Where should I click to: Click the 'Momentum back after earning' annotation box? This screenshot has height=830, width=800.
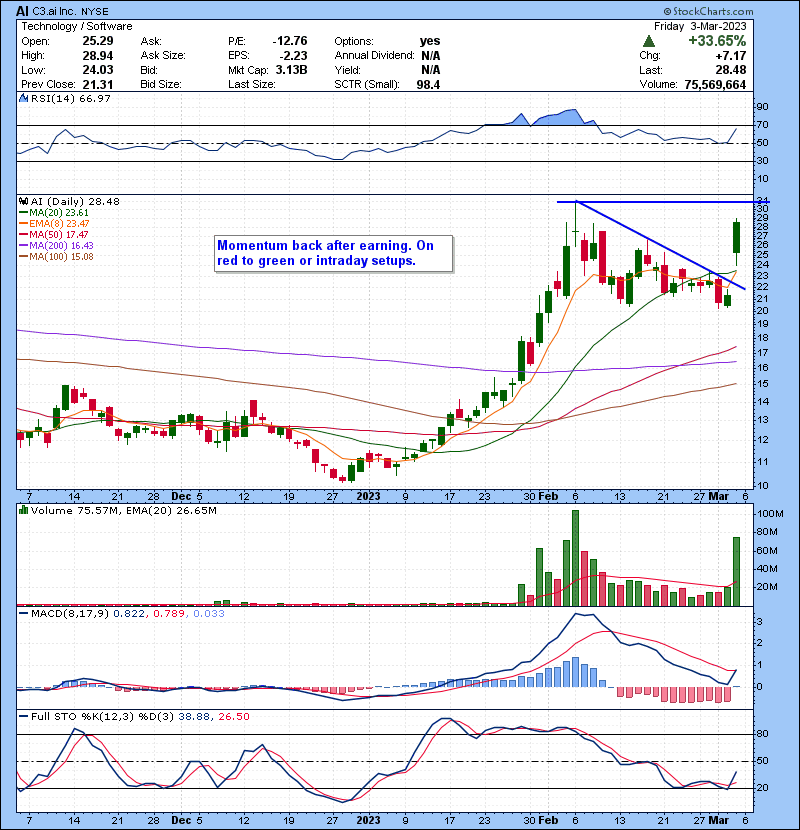tap(334, 254)
